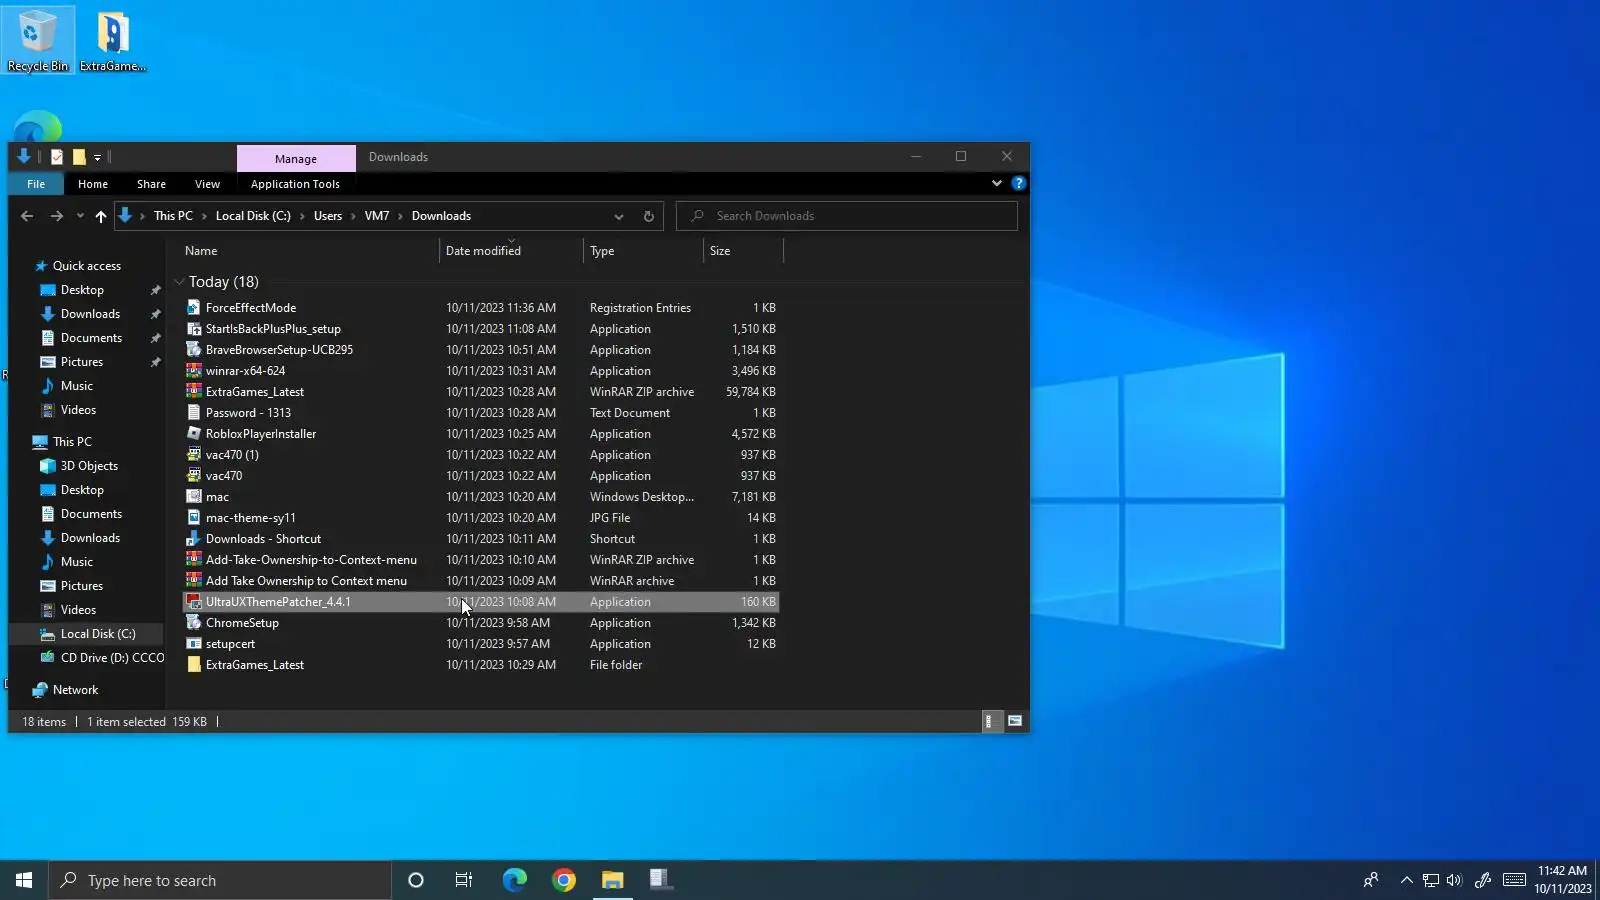Viewport: 1600px width, 900px height.
Task: Click the explorer Help question mark icon
Action: point(1018,184)
